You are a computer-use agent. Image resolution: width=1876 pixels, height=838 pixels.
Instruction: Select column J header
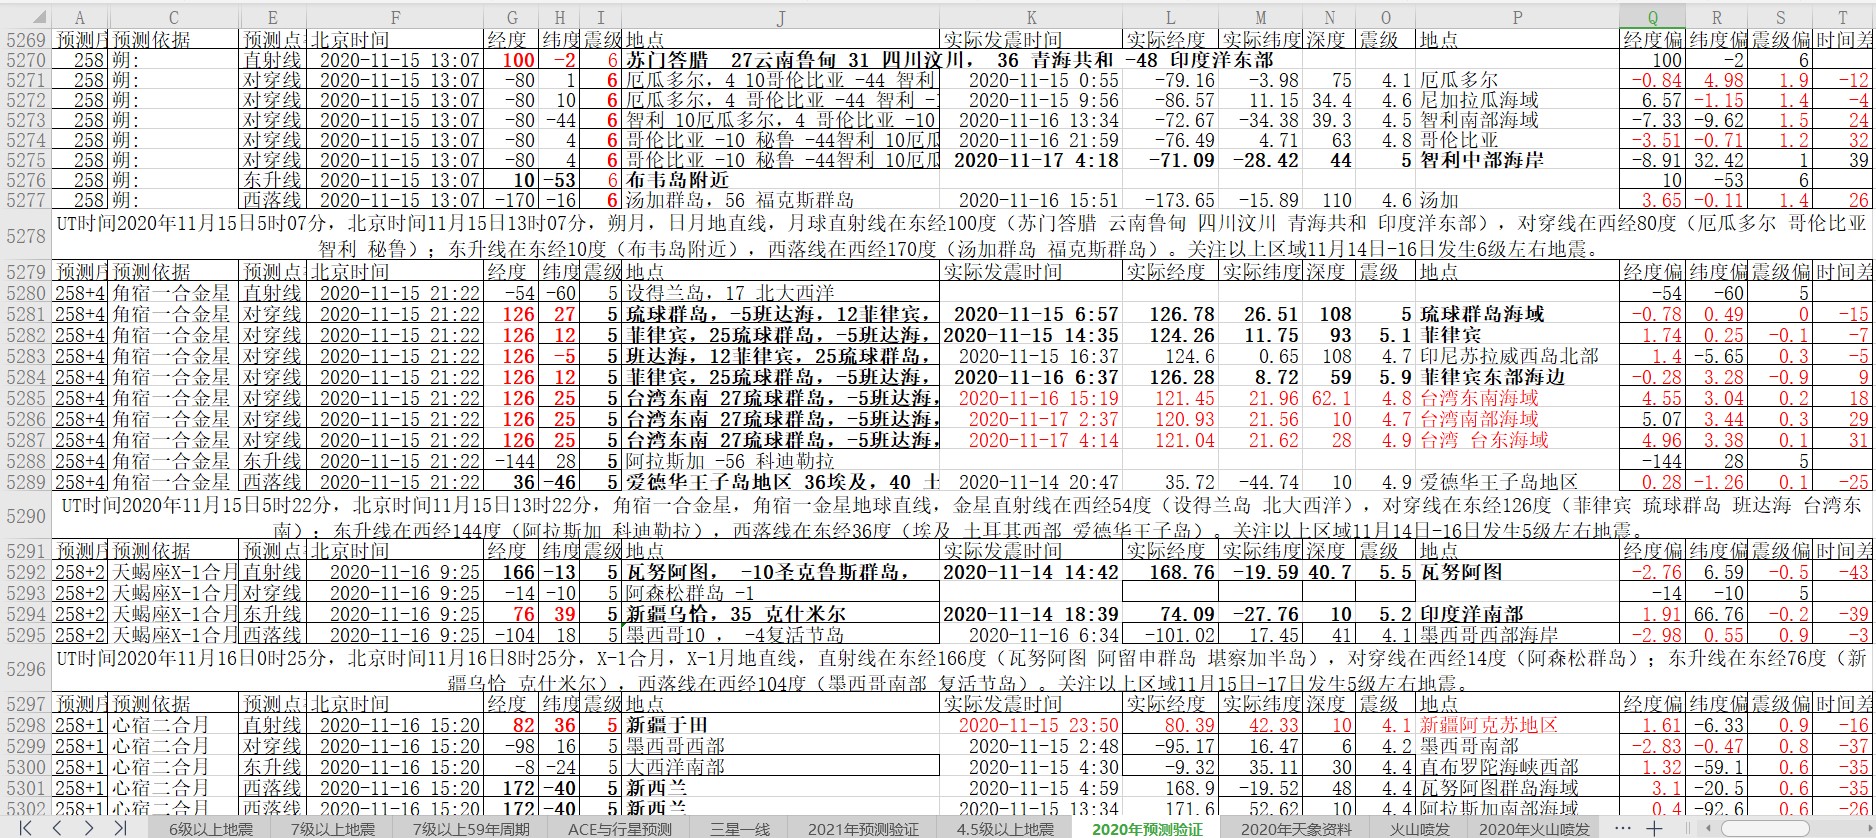tap(780, 17)
